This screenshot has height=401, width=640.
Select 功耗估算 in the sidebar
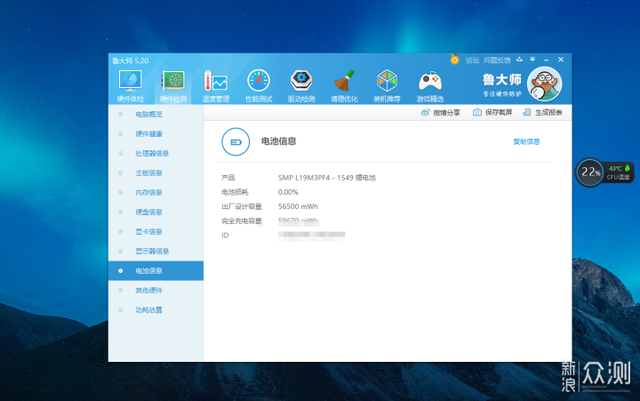click(156, 310)
